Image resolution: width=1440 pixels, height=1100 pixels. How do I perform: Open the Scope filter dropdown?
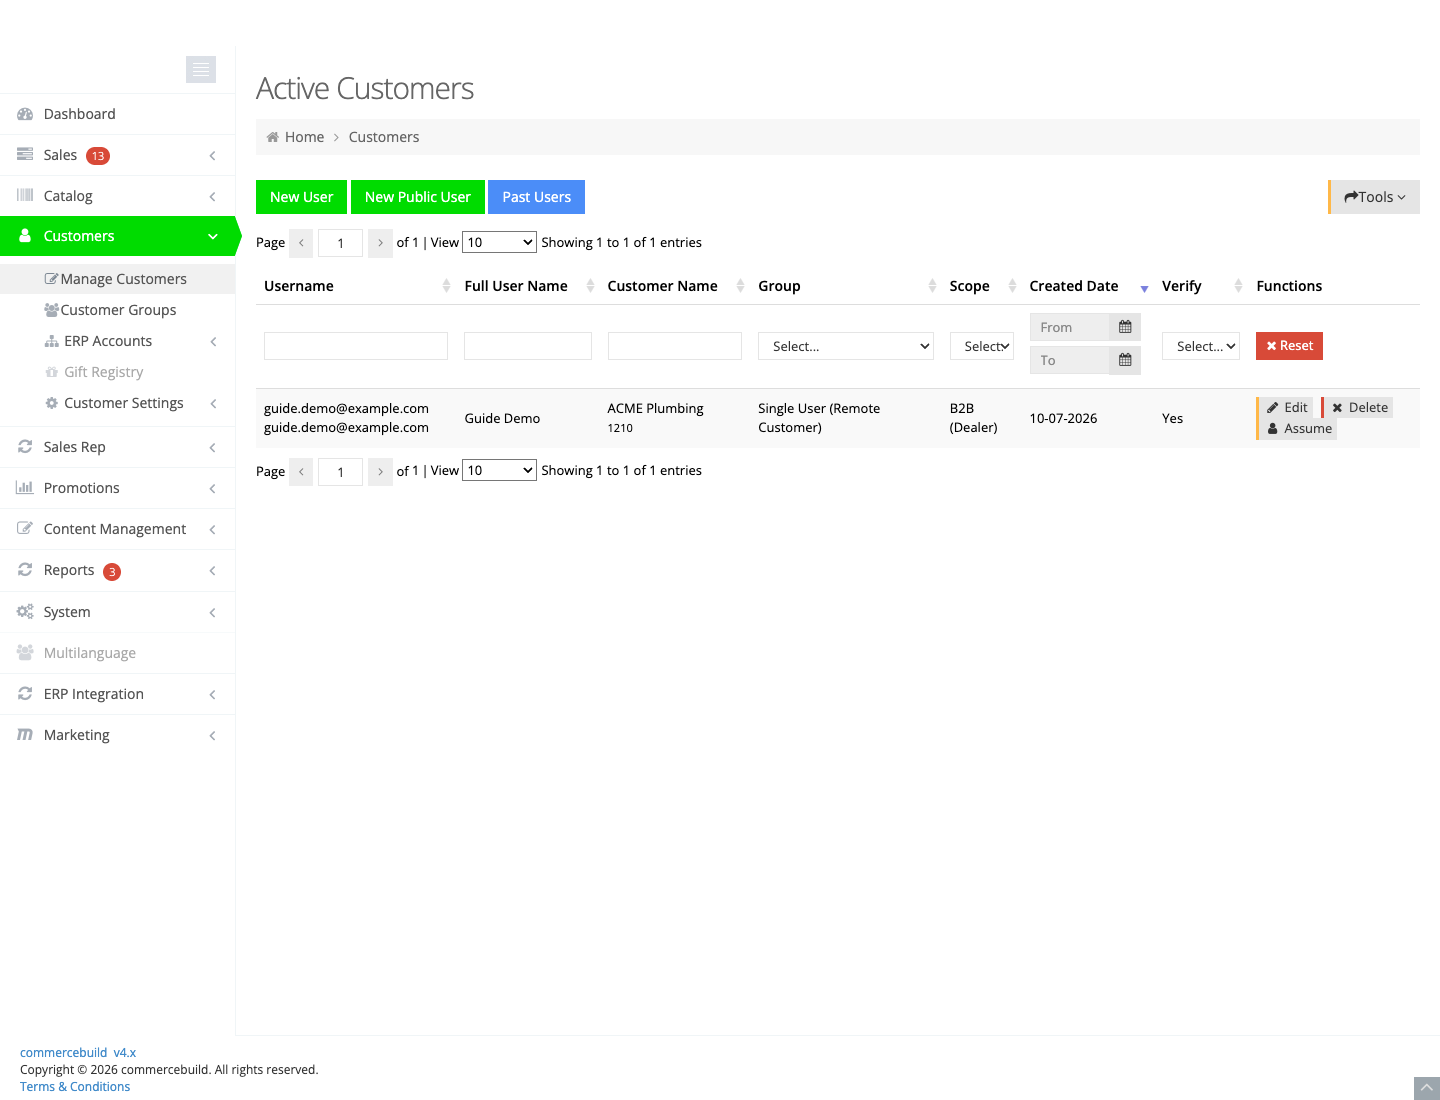[982, 346]
